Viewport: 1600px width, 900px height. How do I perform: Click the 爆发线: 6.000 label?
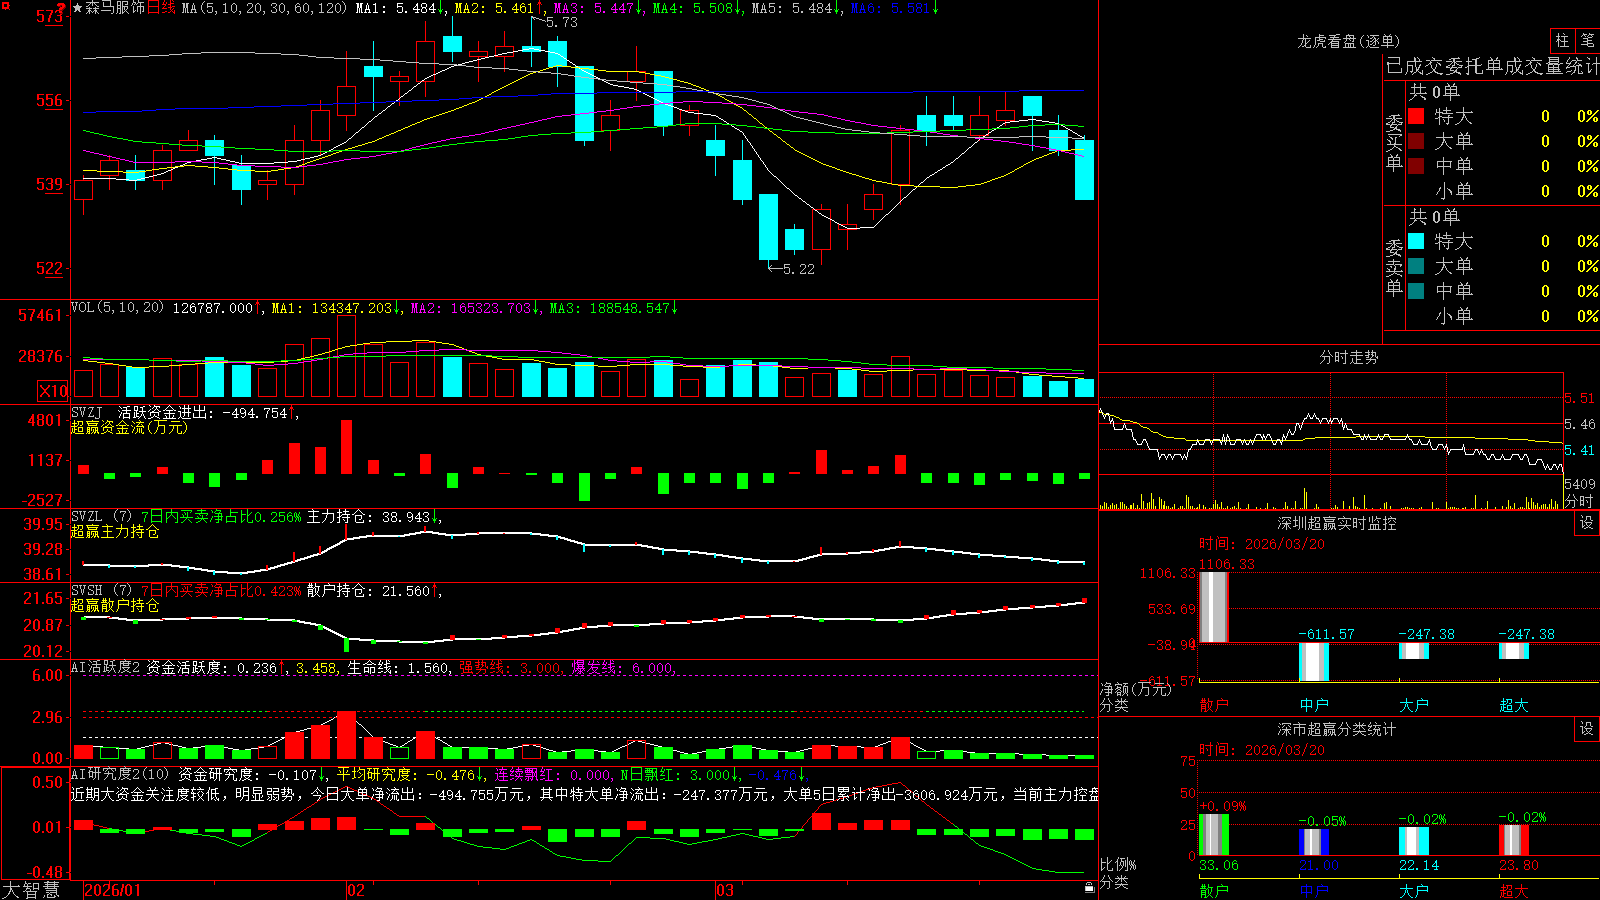click(x=623, y=667)
